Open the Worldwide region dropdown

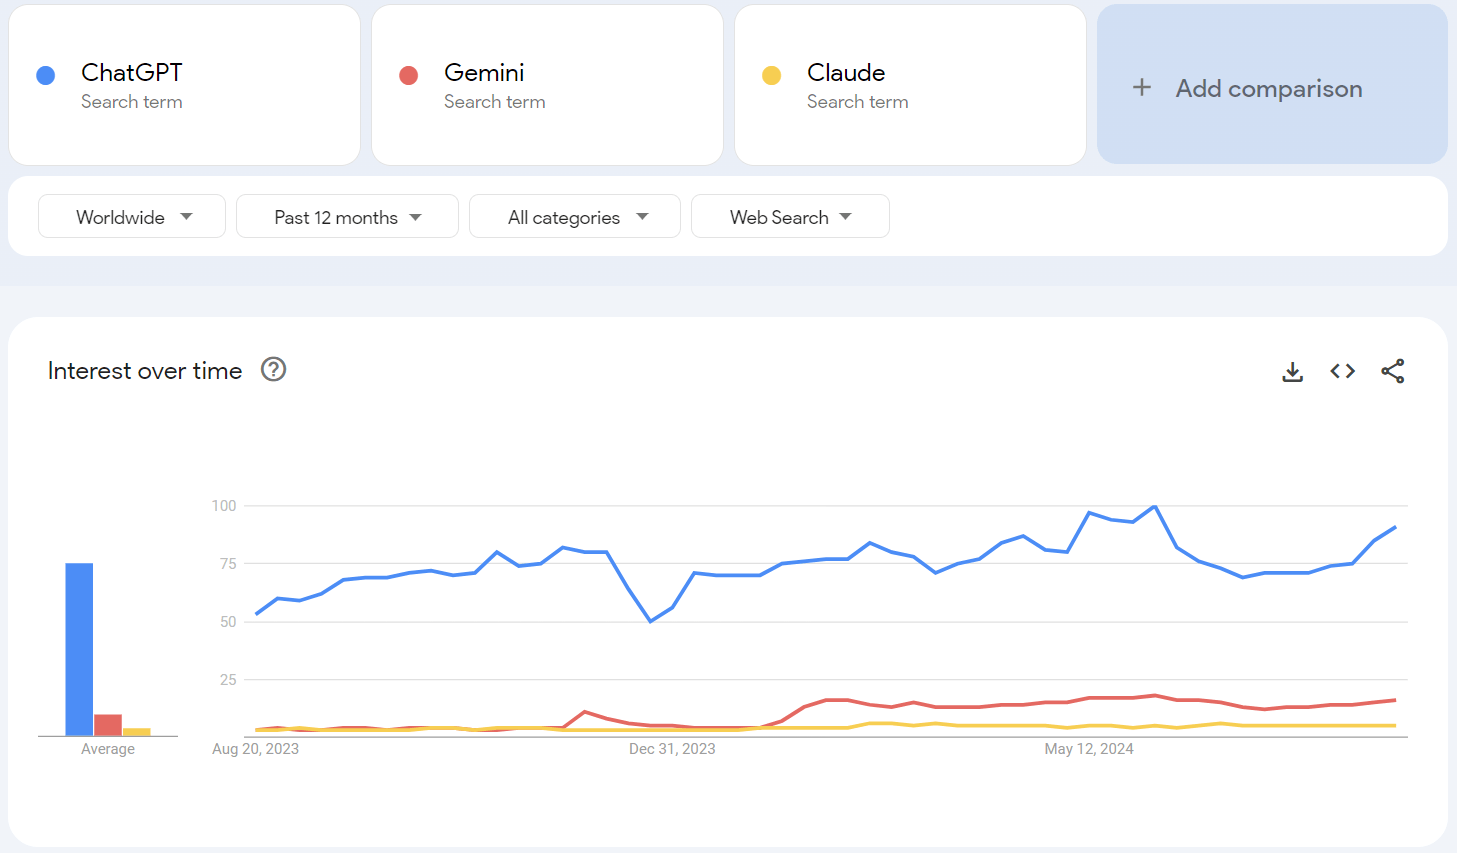coord(132,217)
